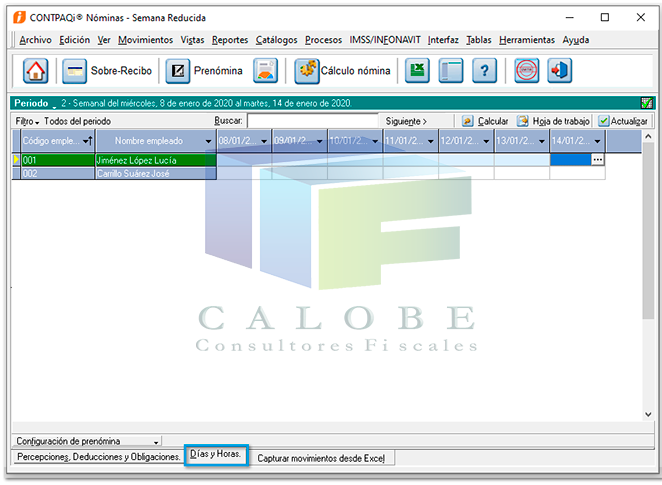The height and width of the screenshot is (485, 662).
Task: Minimize the CONTPAQi Nóminas window
Action: pos(570,17)
